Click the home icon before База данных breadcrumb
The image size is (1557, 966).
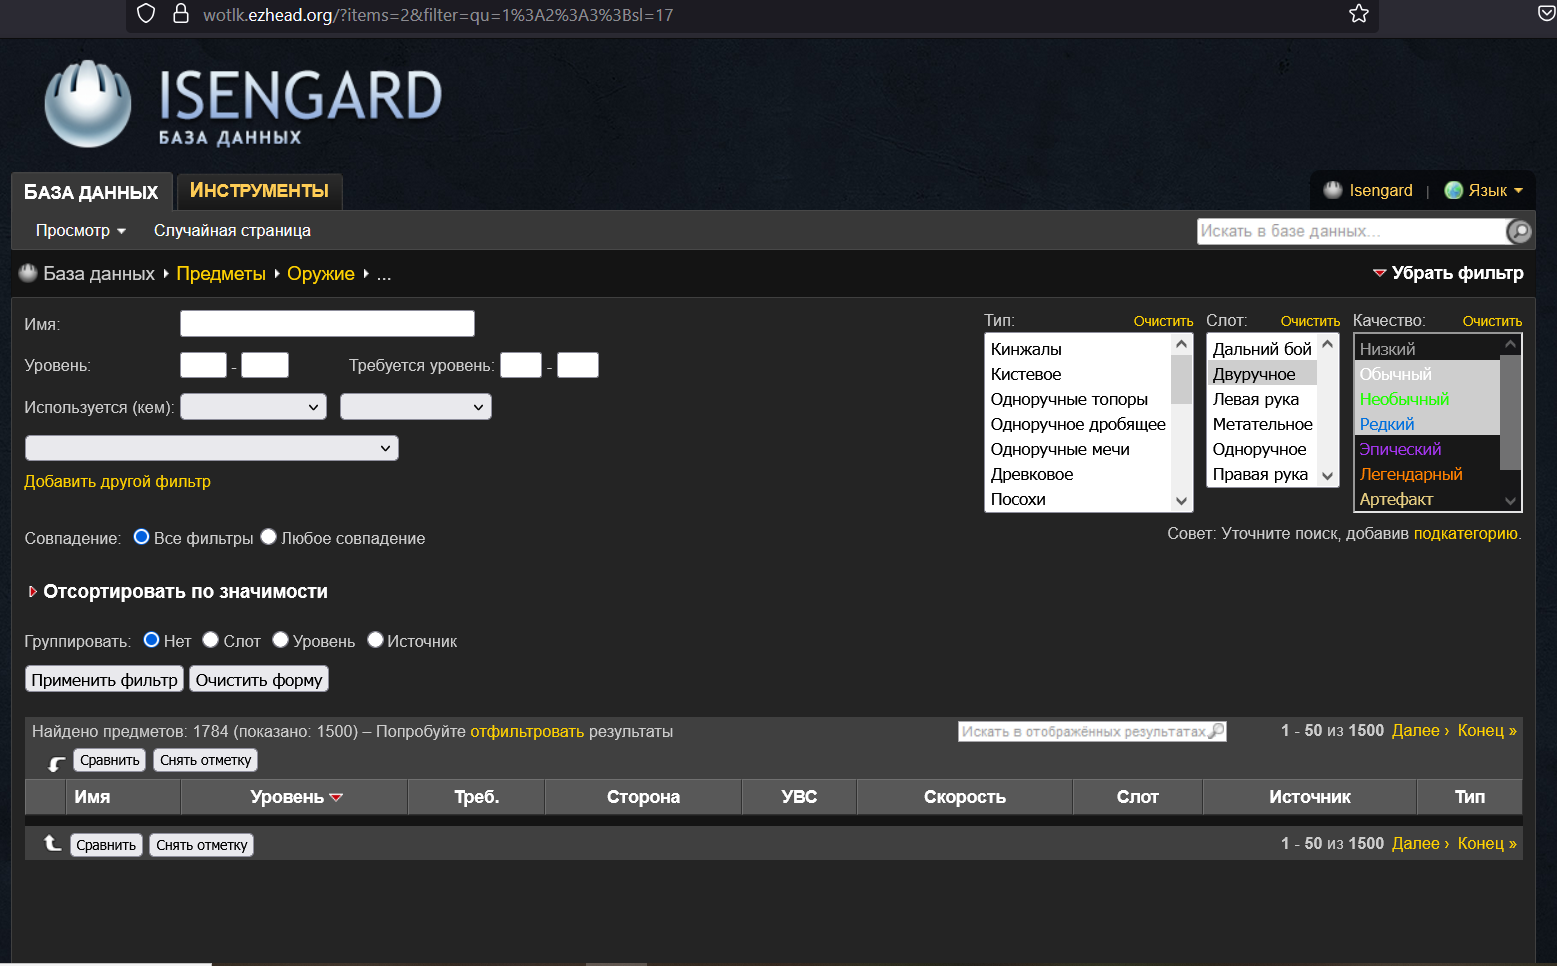point(28,273)
